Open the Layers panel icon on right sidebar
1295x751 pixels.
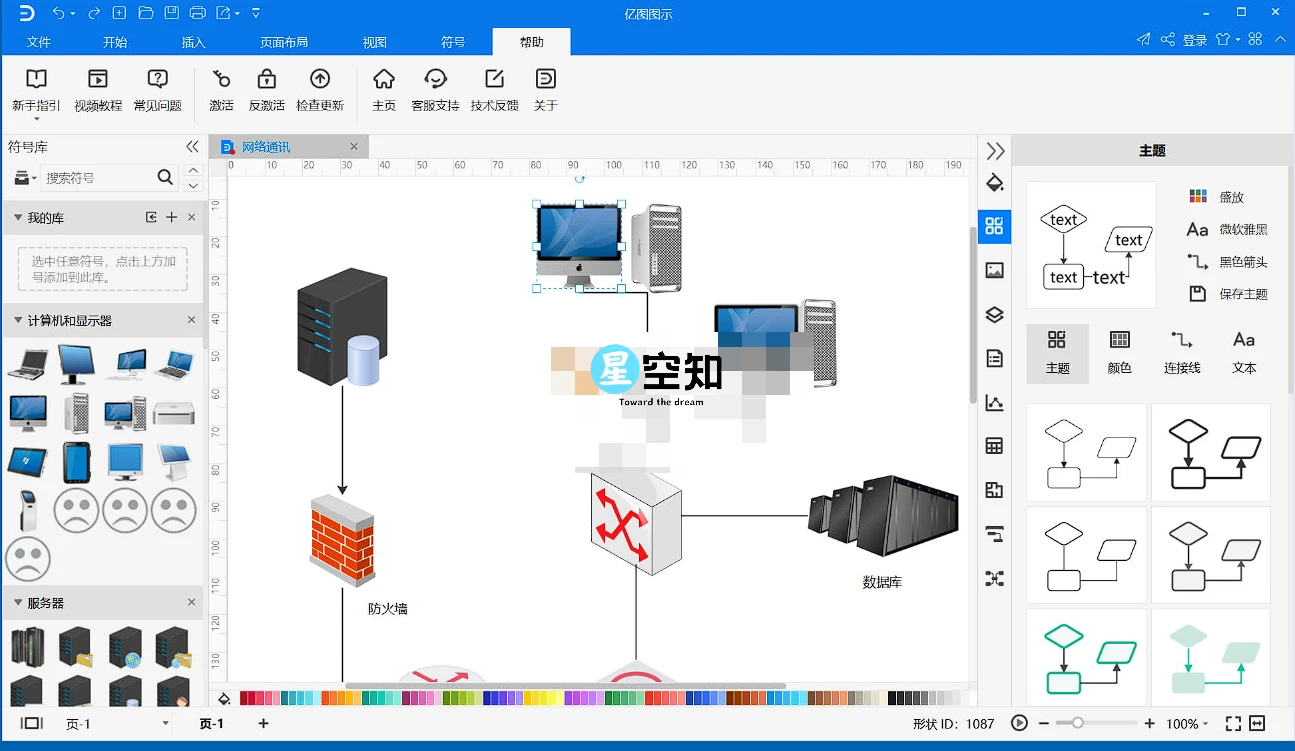(x=994, y=314)
